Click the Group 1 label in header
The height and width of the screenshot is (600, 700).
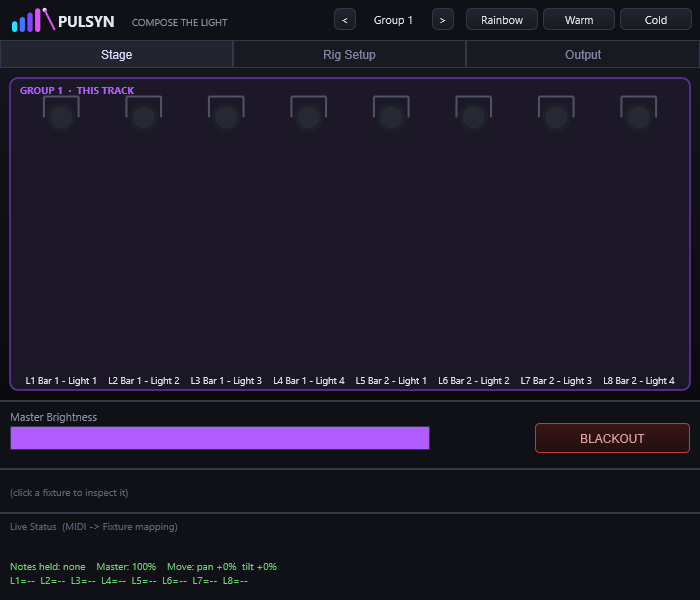click(393, 20)
